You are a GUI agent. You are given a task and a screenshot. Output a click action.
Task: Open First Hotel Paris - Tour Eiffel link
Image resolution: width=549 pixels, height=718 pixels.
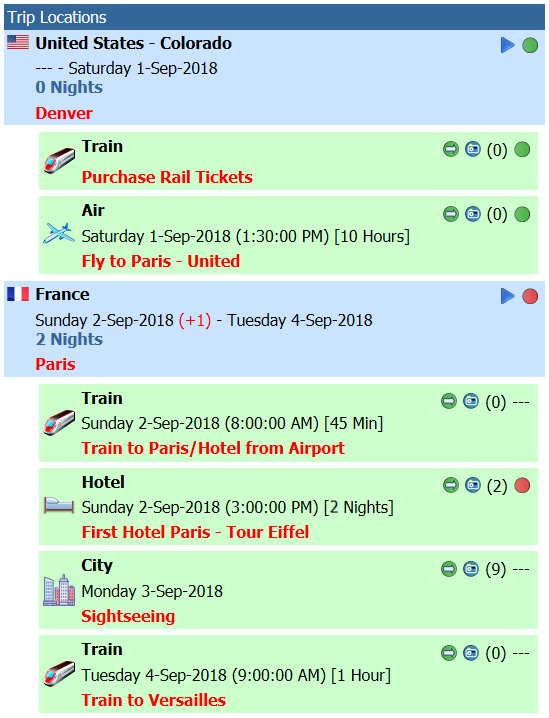point(196,532)
